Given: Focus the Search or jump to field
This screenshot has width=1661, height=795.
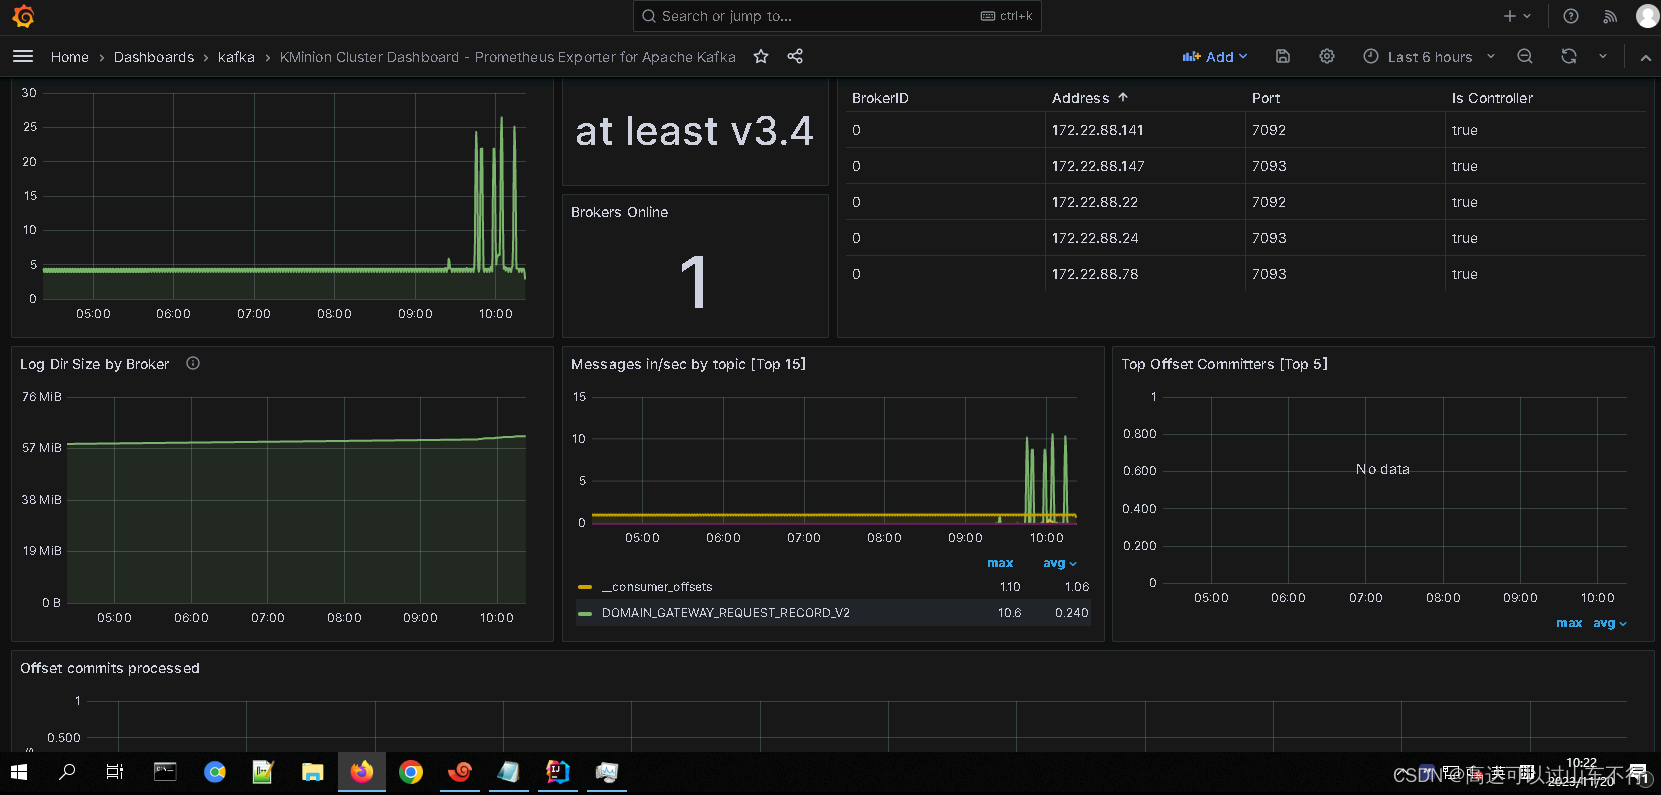Looking at the screenshot, I should [837, 16].
